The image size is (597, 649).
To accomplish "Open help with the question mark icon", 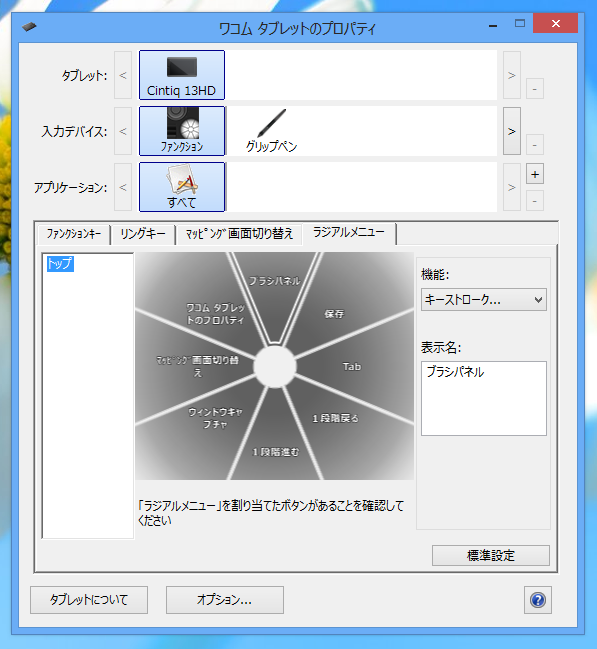I will click(538, 600).
